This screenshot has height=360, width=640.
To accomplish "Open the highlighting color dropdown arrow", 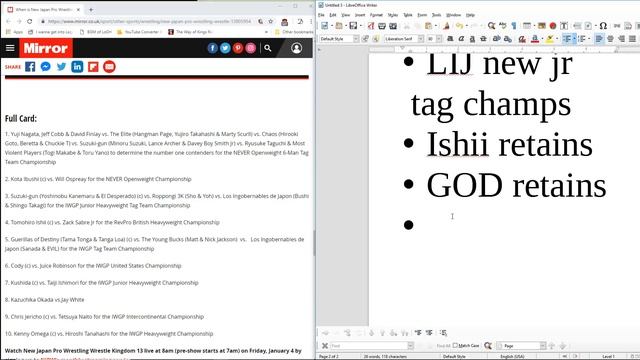I will pyautogui.click(x=557, y=39).
